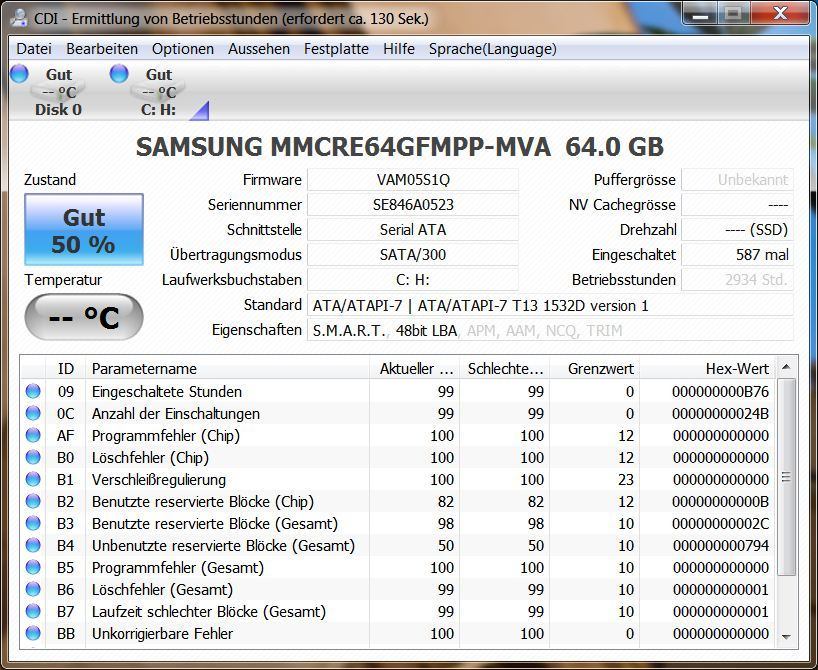
Task: Click the -- °C temperature indicator
Action: (84, 317)
